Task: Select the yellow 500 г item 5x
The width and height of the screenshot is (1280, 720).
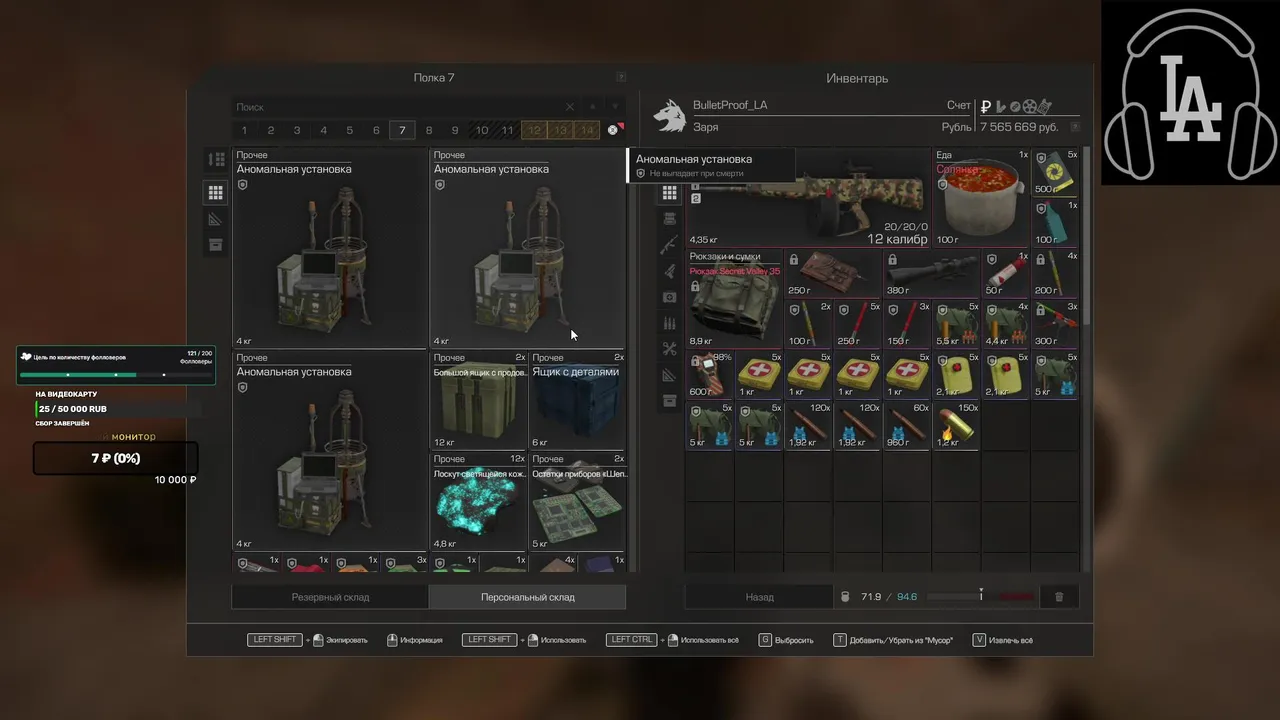Action: [1055, 173]
